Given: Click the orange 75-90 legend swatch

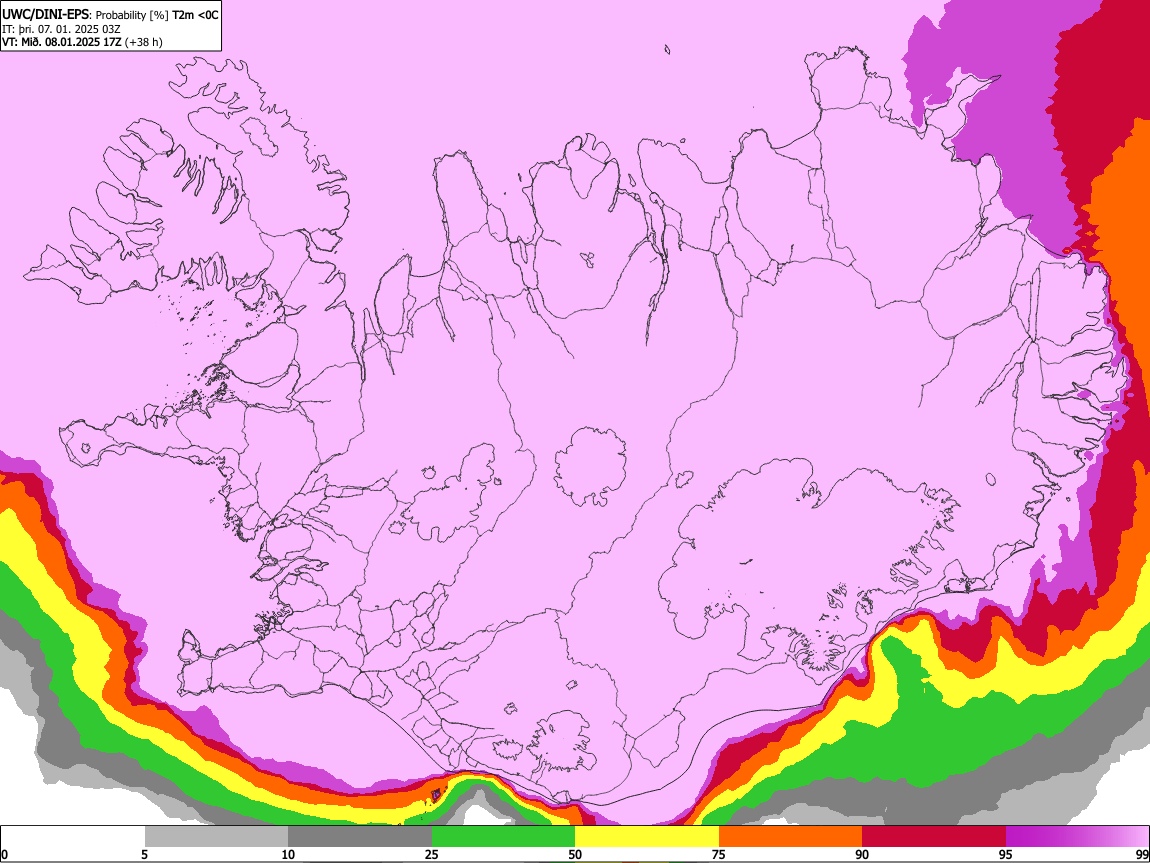Looking at the screenshot, I should coord(790,837).
